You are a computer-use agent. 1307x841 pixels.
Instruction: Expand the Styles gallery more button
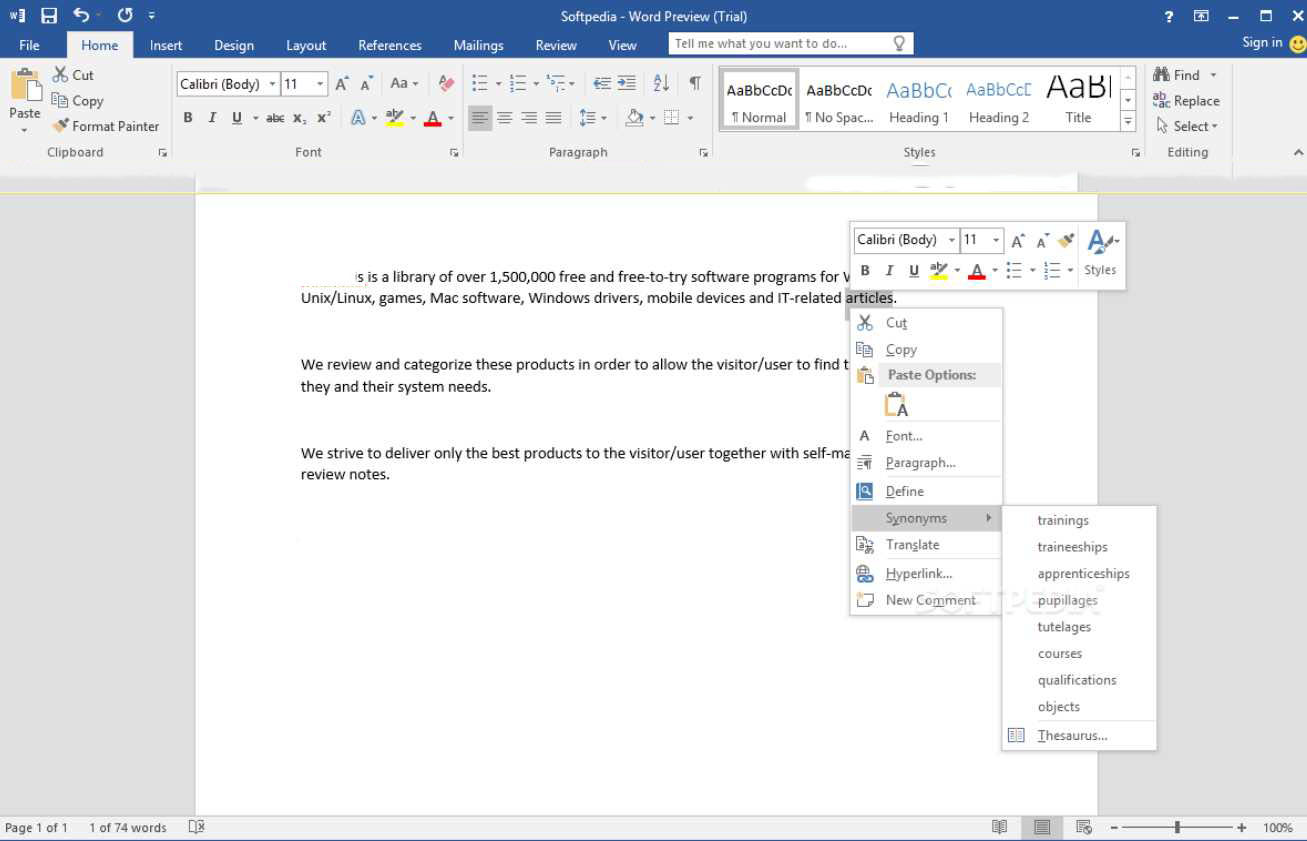(1128, 122)
